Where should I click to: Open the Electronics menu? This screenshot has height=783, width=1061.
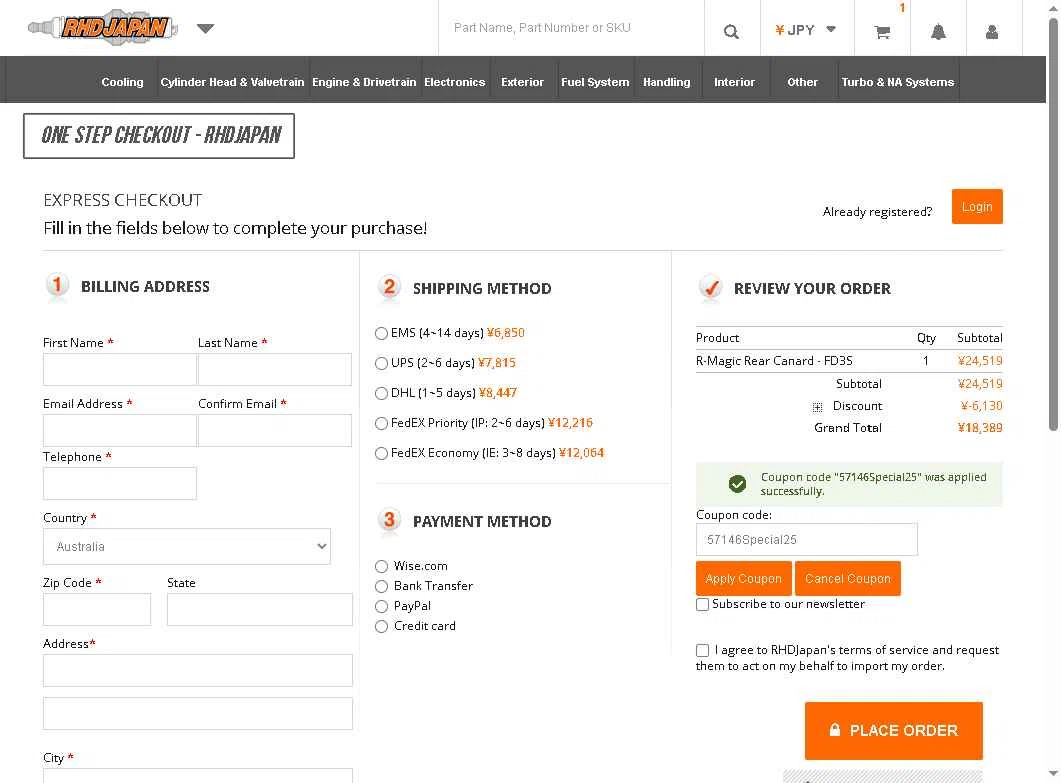point(455,82)
